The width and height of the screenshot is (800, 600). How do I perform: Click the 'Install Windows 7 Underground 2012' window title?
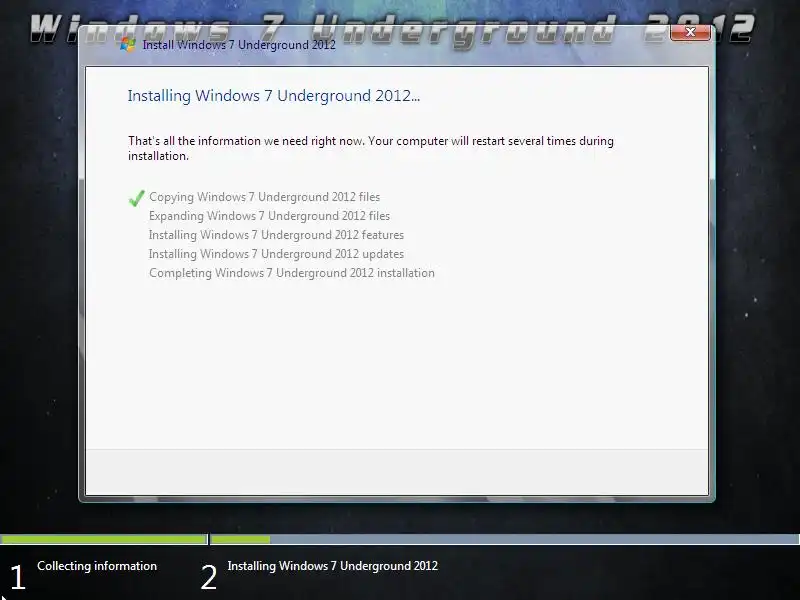[x=239, y=45]
